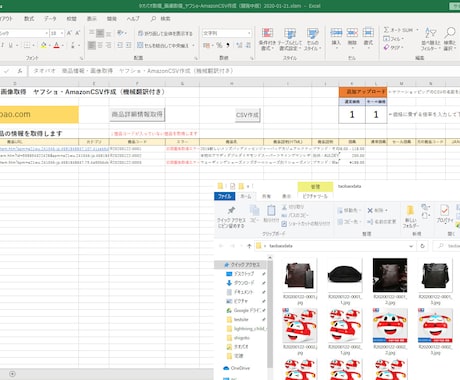Viewport: 460px width, 380px height.
Task: Open Excel Help tab
Action: pyautogui.click(x=133, y=19)
